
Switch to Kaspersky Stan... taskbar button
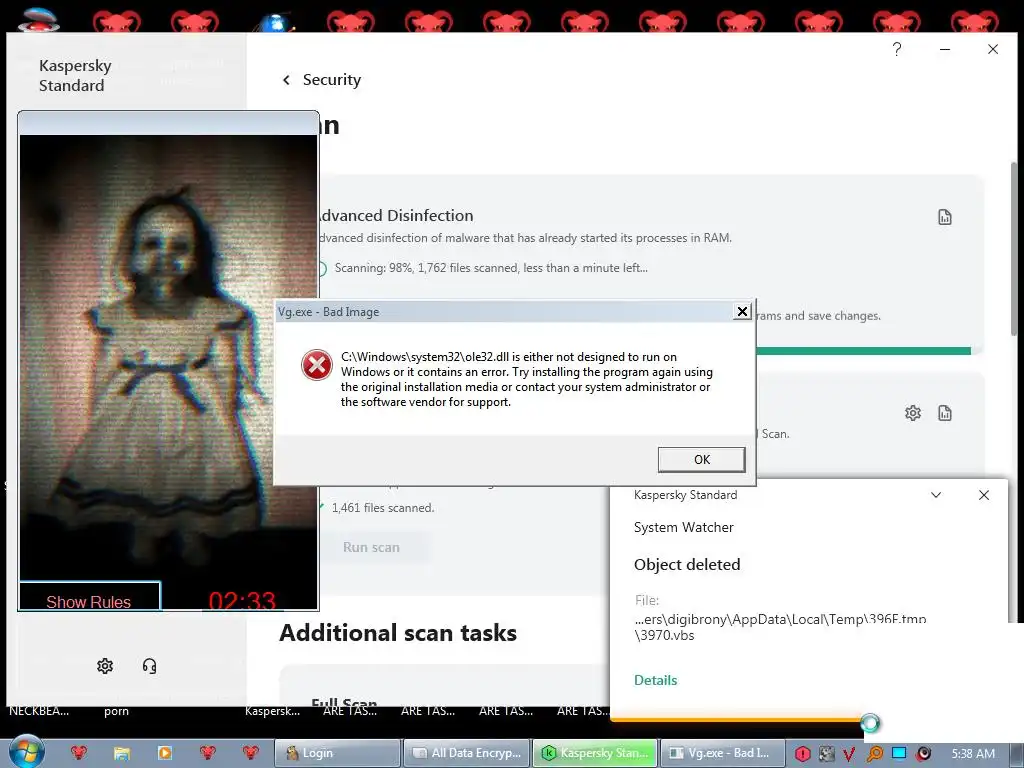[x=595, y=753]
